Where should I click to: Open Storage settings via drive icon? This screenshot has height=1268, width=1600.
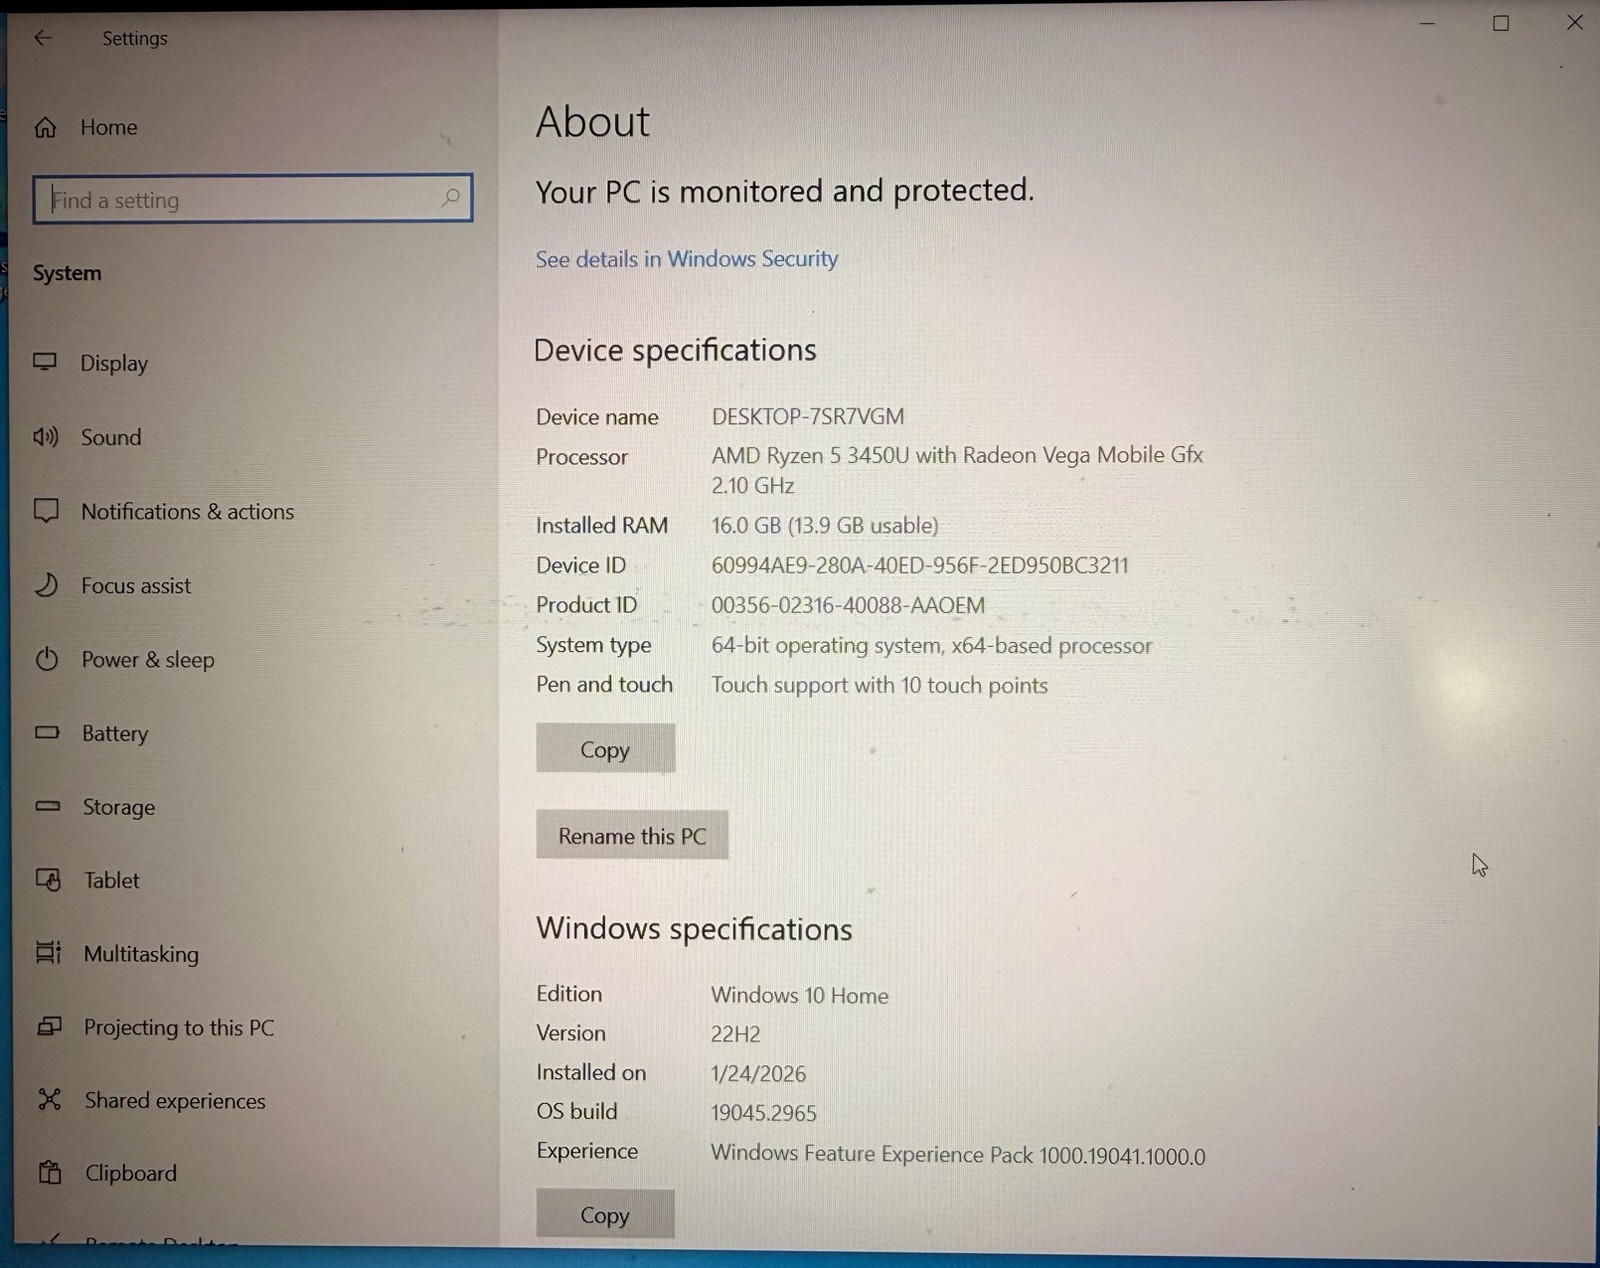click(48, 806)
